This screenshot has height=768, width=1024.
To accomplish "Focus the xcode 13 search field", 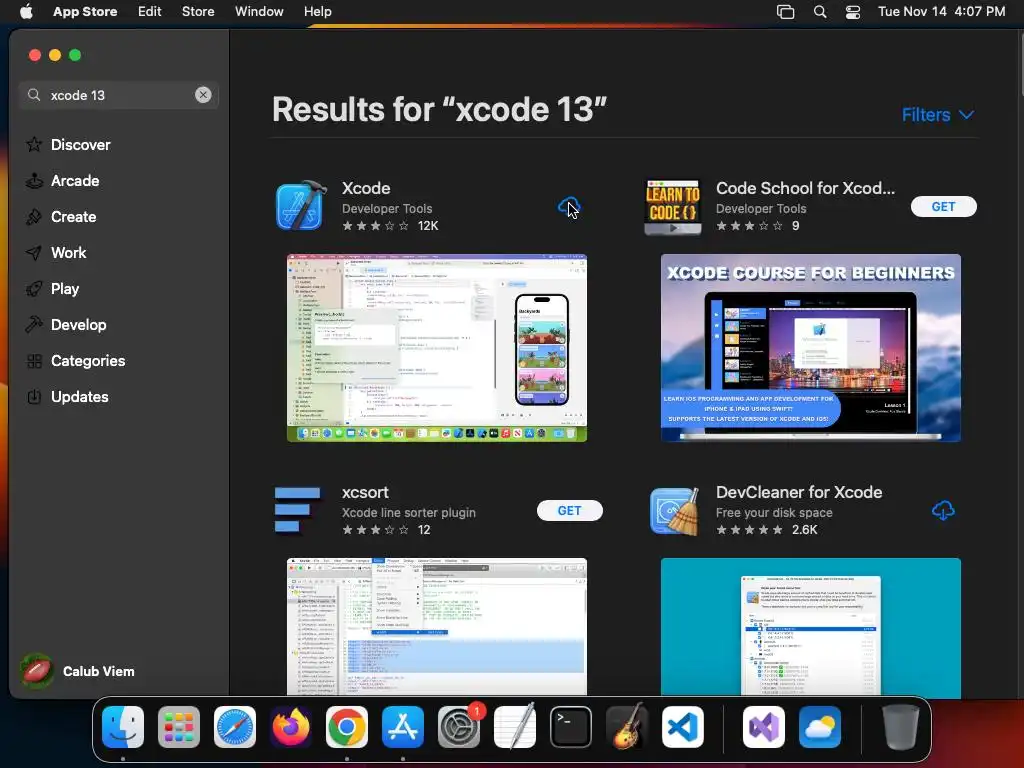I will [x=119, y=95].
